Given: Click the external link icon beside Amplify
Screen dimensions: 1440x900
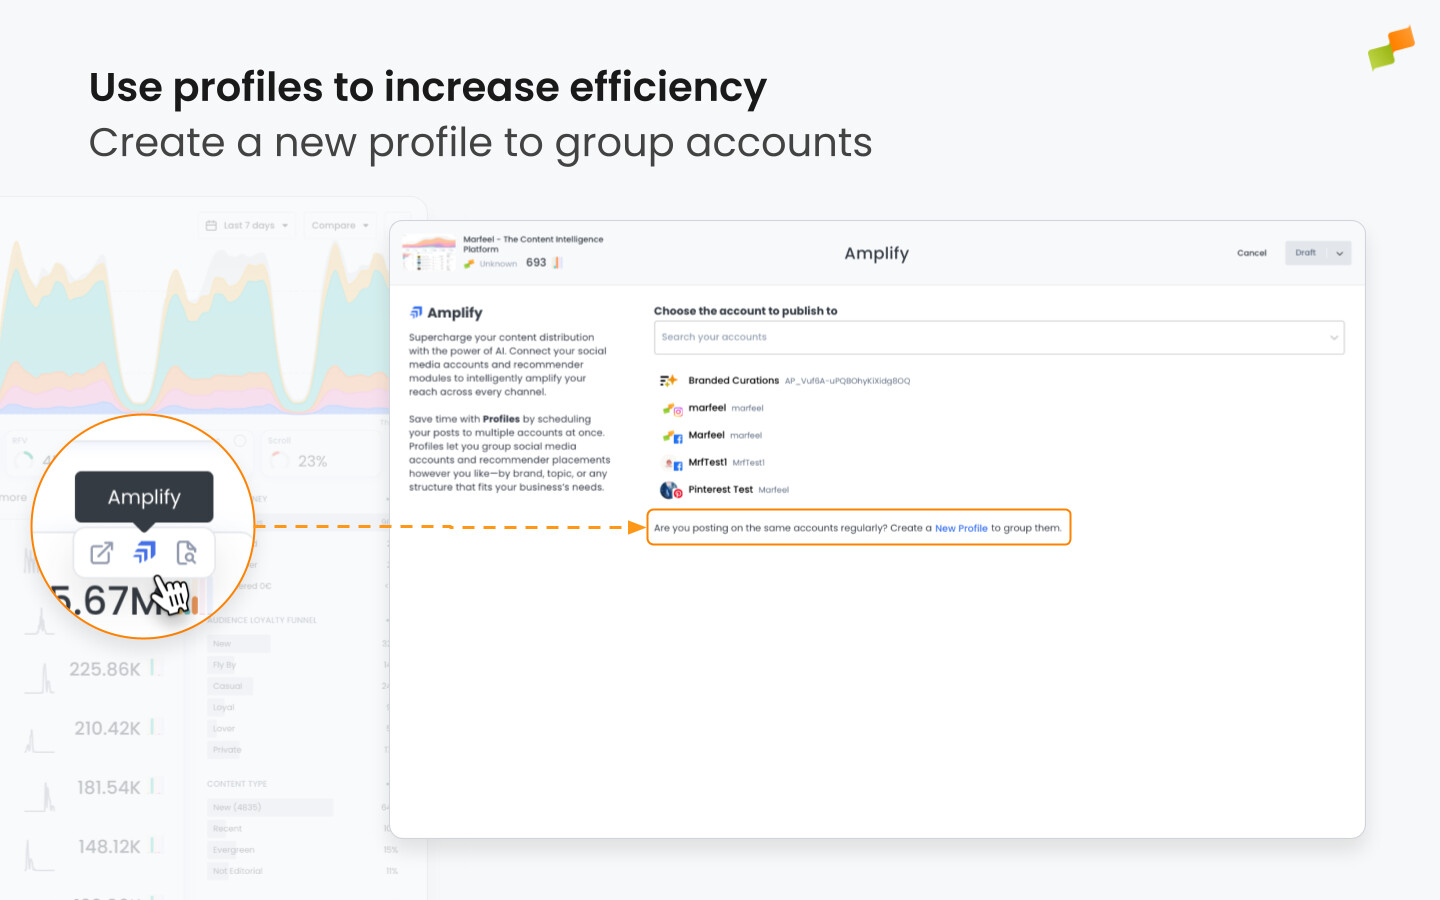Looking at the screenshot, I should [100, 552].
